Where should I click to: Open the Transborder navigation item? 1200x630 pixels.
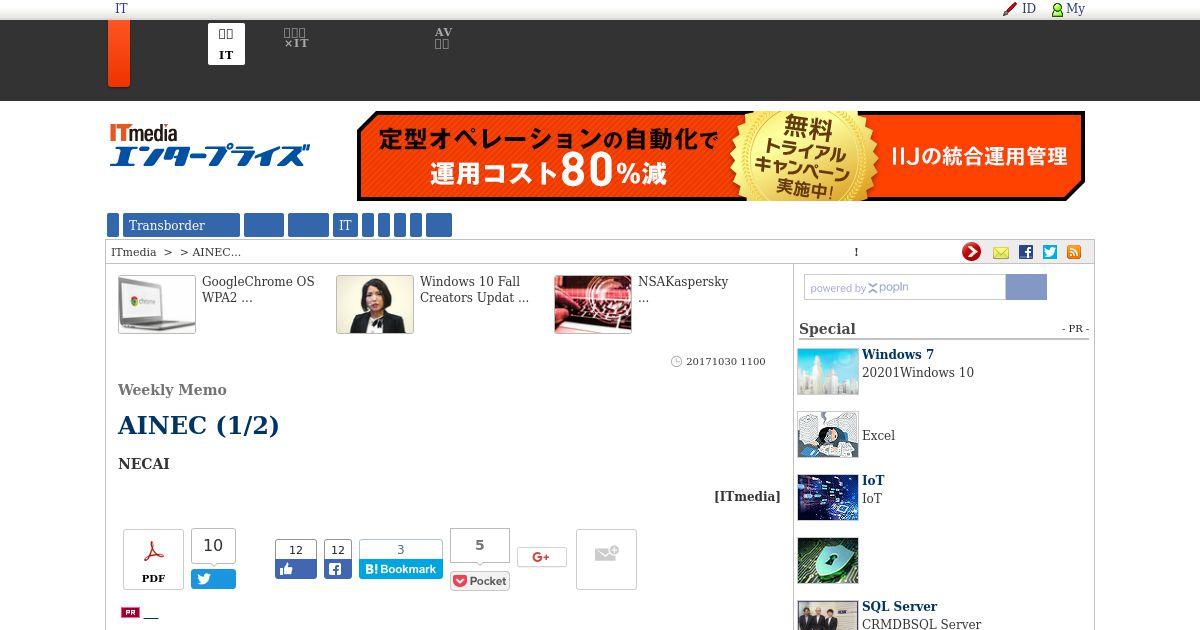181,225
